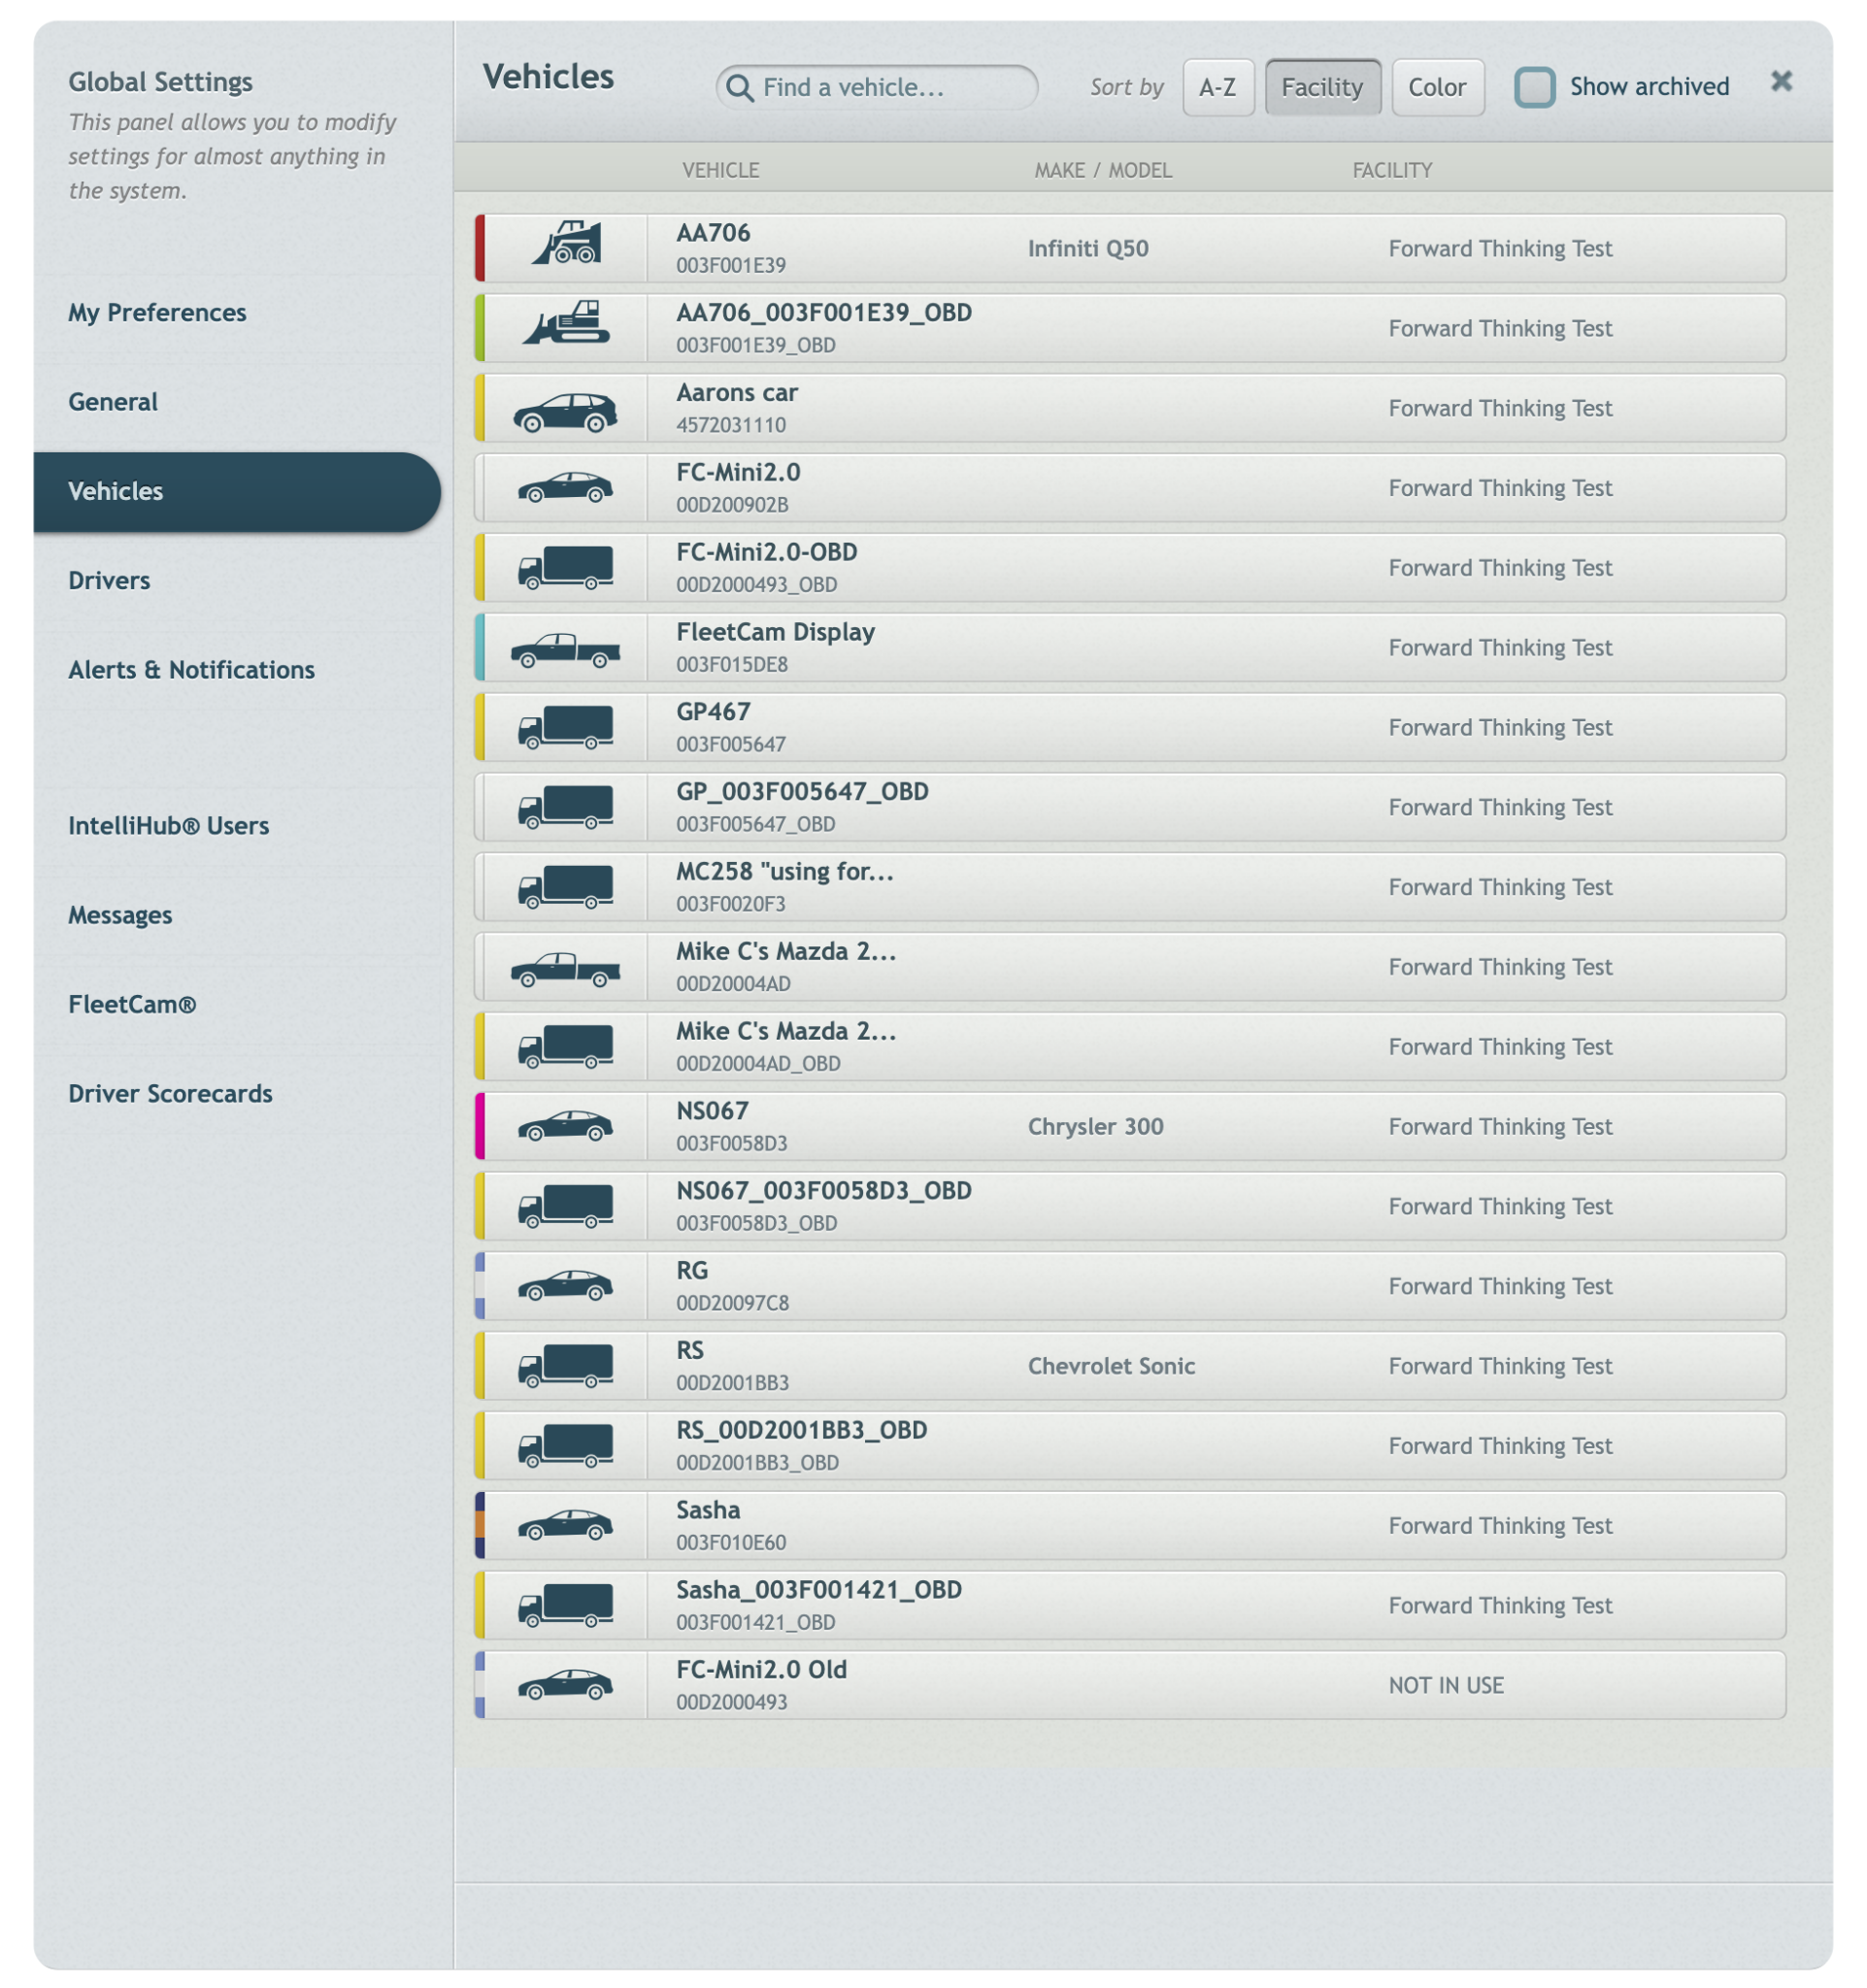The width and height of the screenshot is (1867, 1988).
Task: Click the sedan icon for Sasha
Action: pos(565,1525)
